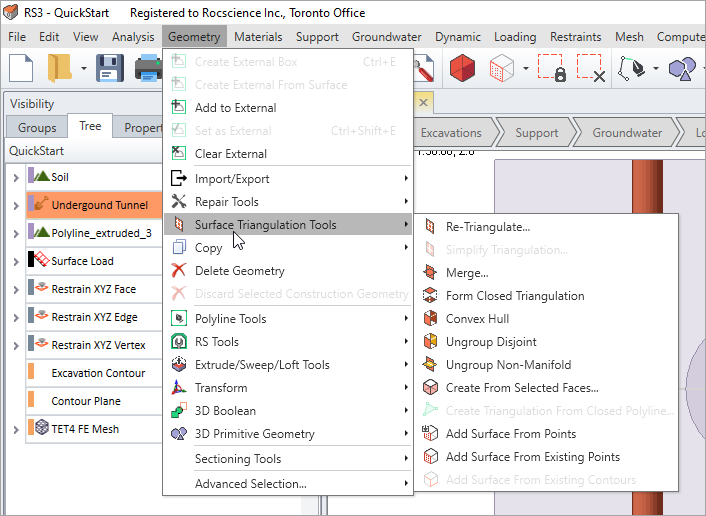Open the dropdown arrow beside wireframe cube
This screenshot has height=516, width=706.
525,68
